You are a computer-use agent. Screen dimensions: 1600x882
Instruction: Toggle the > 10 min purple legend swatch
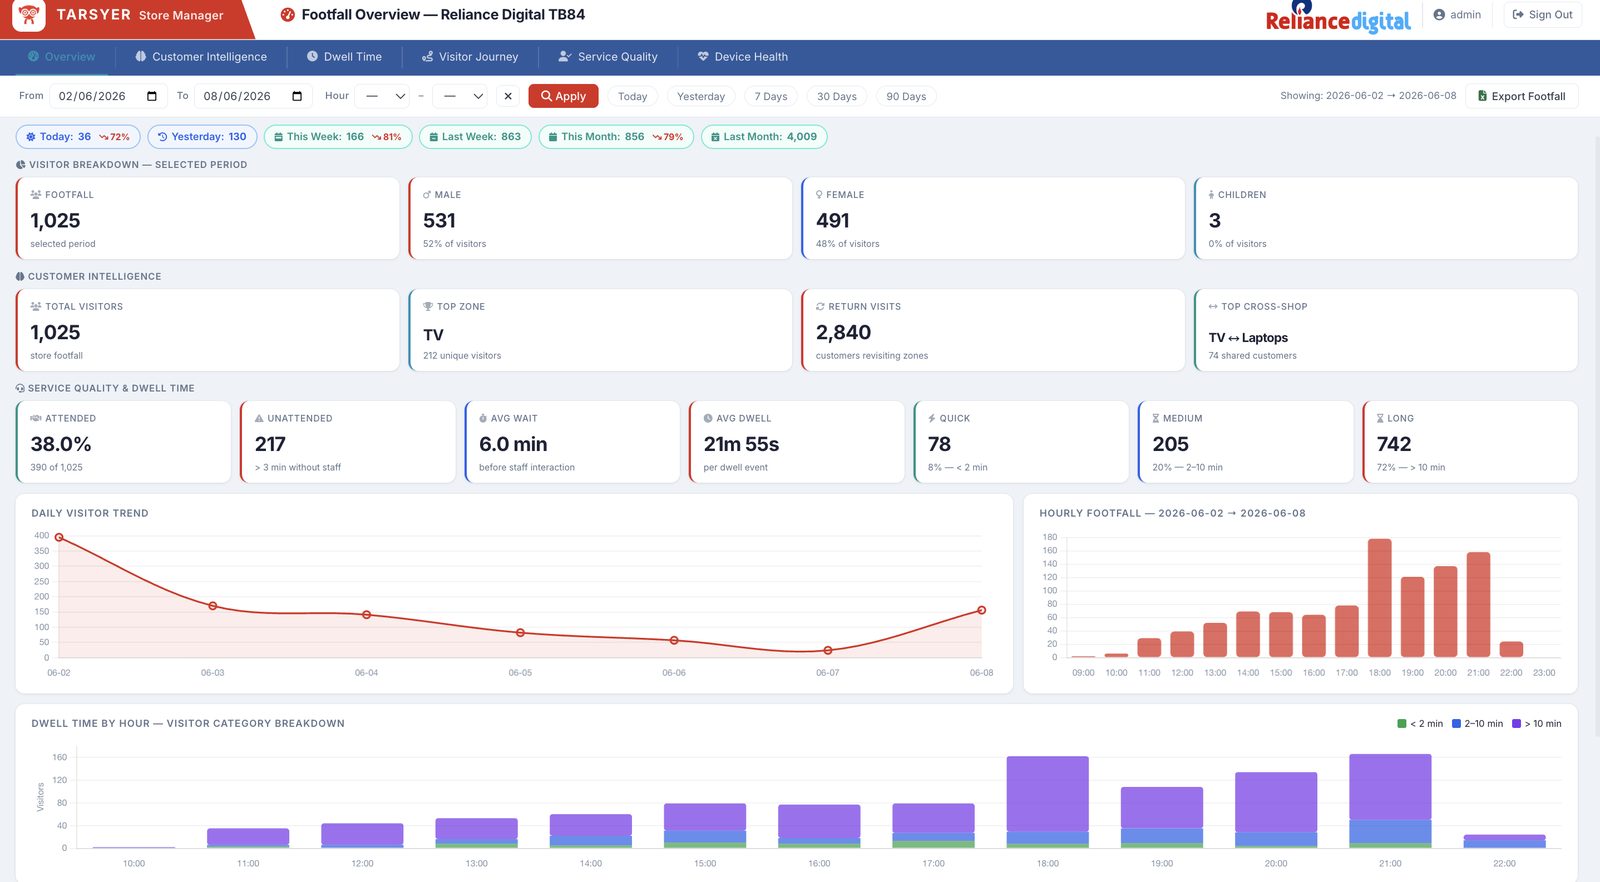tap(1517, 724)
